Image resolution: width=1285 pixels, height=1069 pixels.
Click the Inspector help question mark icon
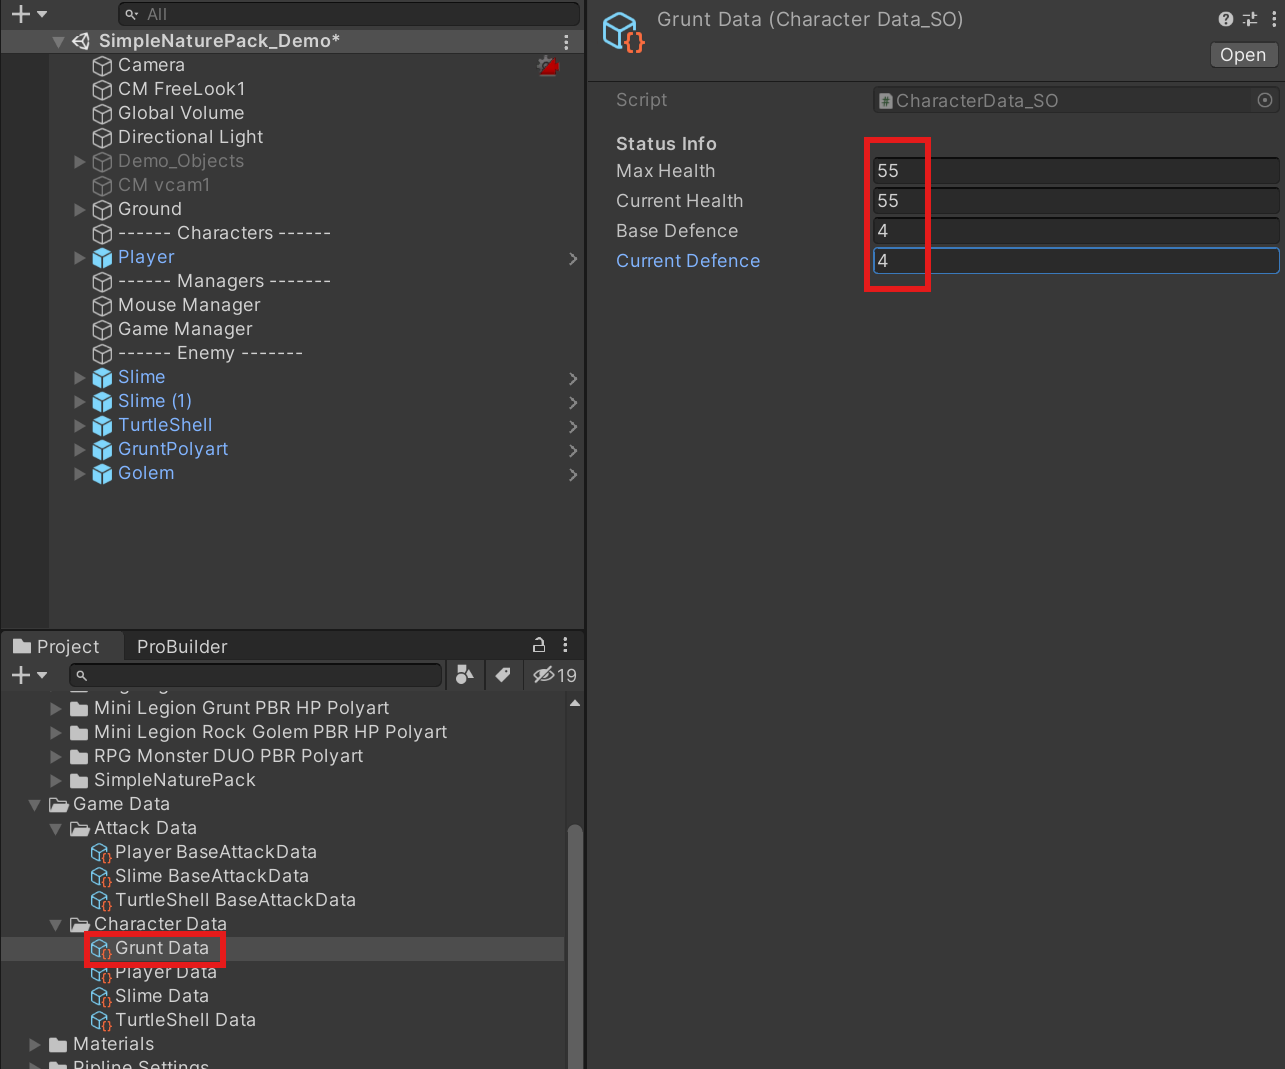pos(1226,19)
